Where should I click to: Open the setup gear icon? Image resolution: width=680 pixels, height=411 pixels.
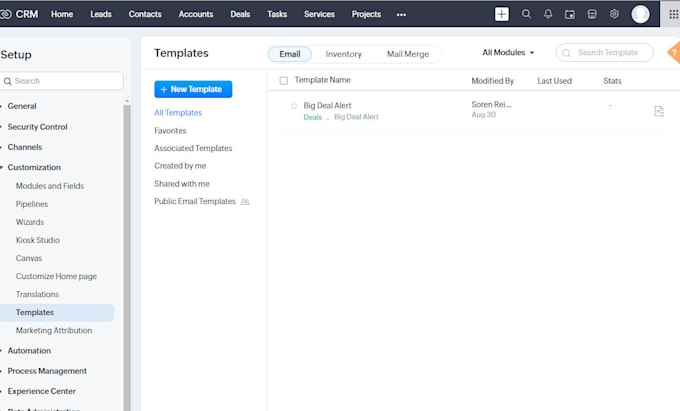[x=614, y=14]
